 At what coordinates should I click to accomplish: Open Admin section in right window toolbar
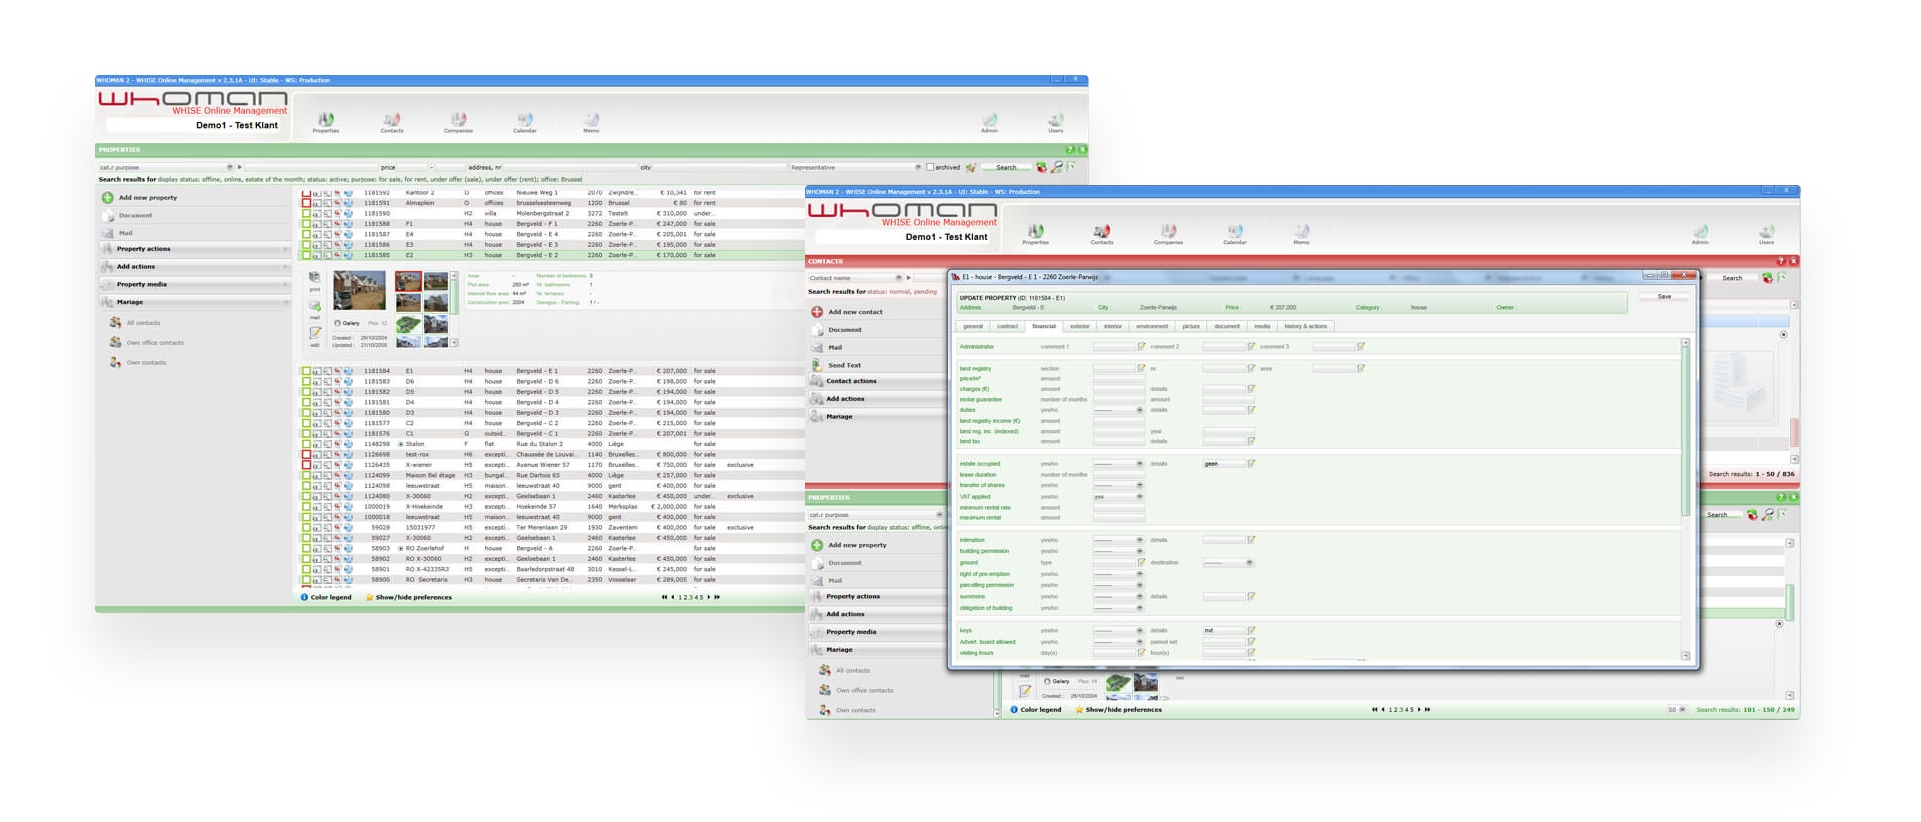point(1700,233)
